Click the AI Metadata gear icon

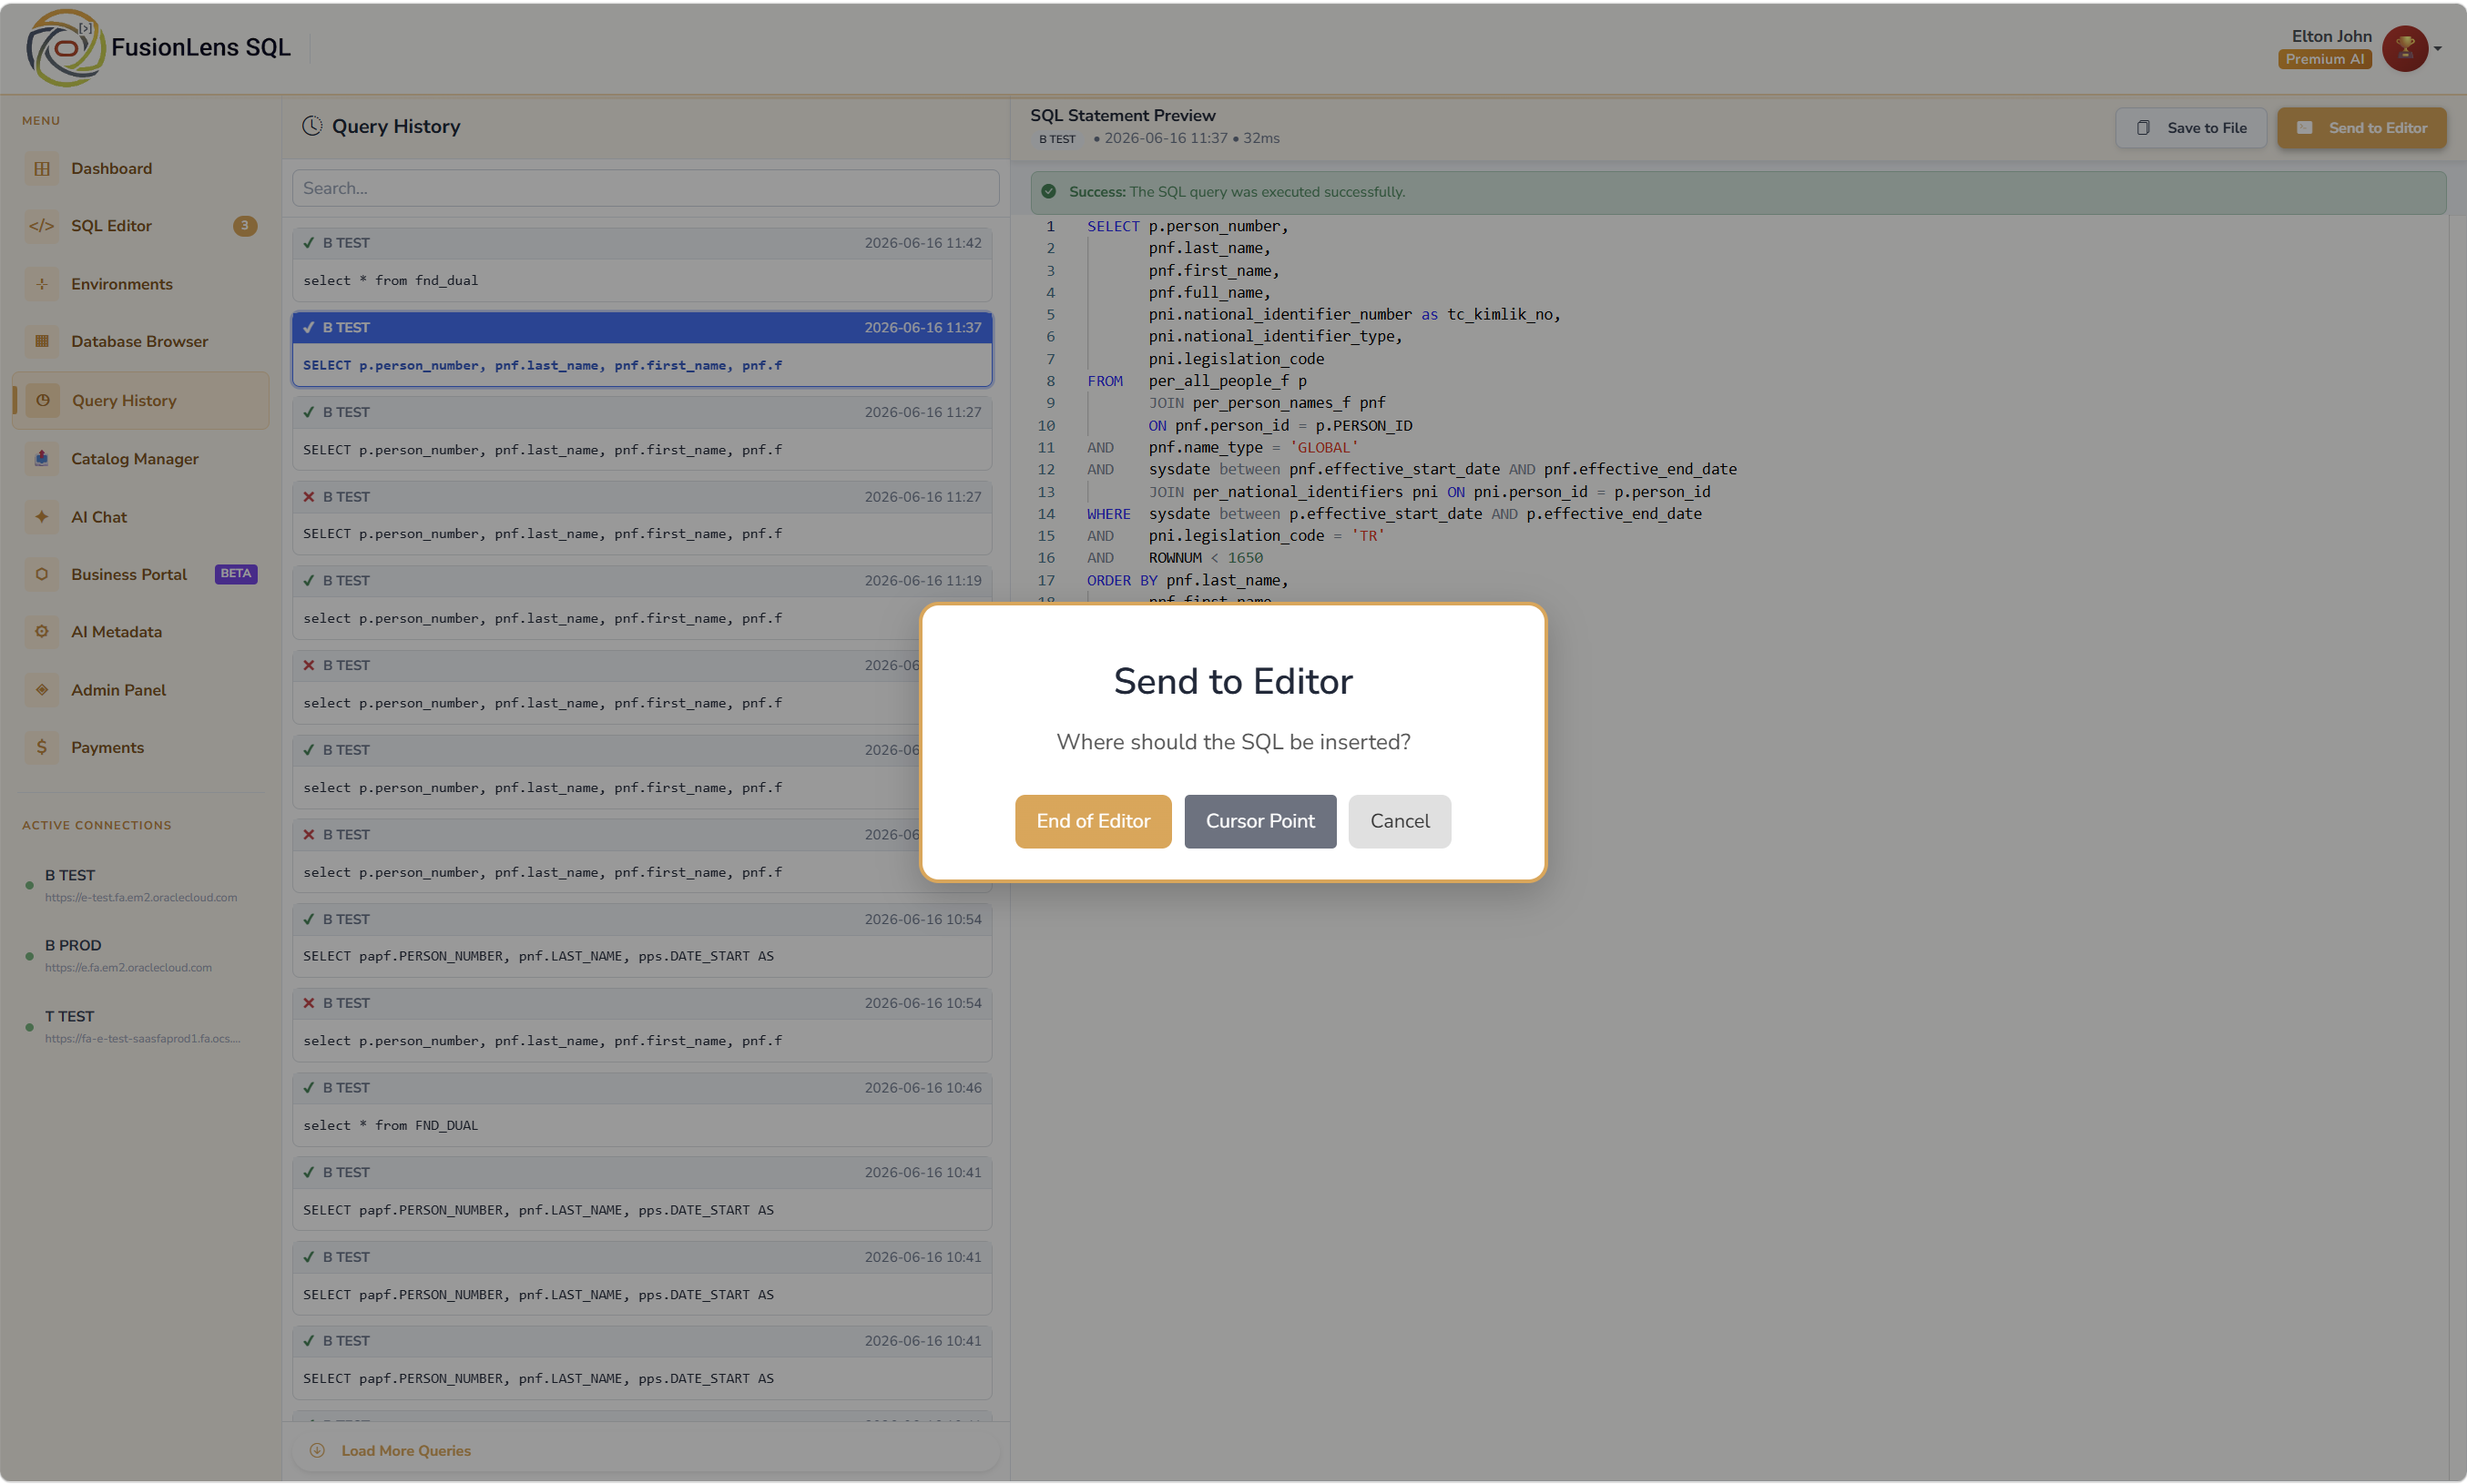(x=42, y=632)
